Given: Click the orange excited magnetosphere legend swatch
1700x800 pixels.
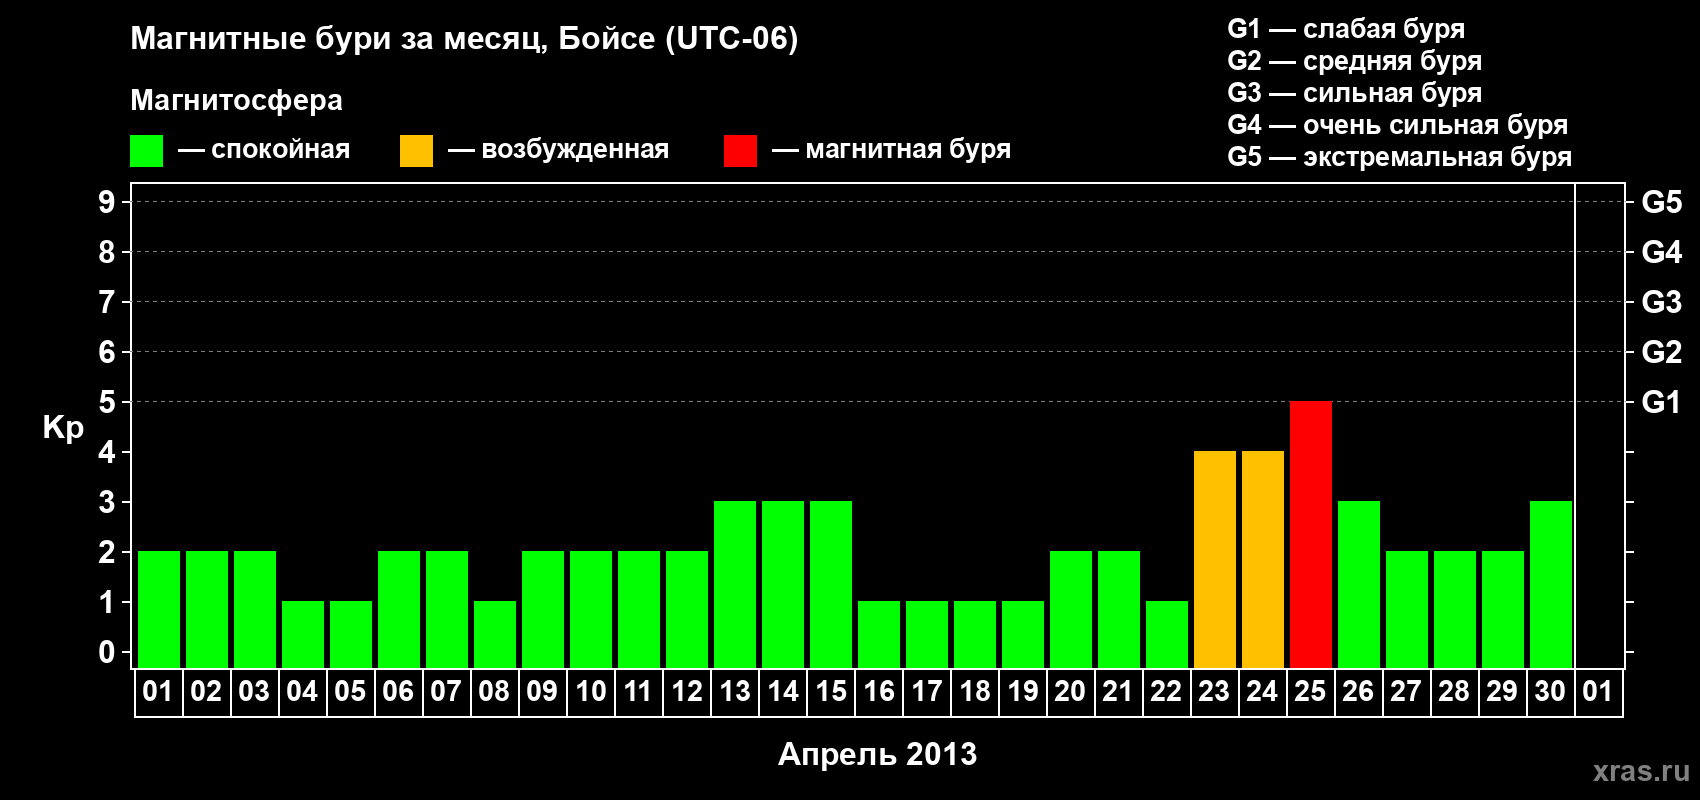Looking at the screenshot, I should click(x=416, y=151).
